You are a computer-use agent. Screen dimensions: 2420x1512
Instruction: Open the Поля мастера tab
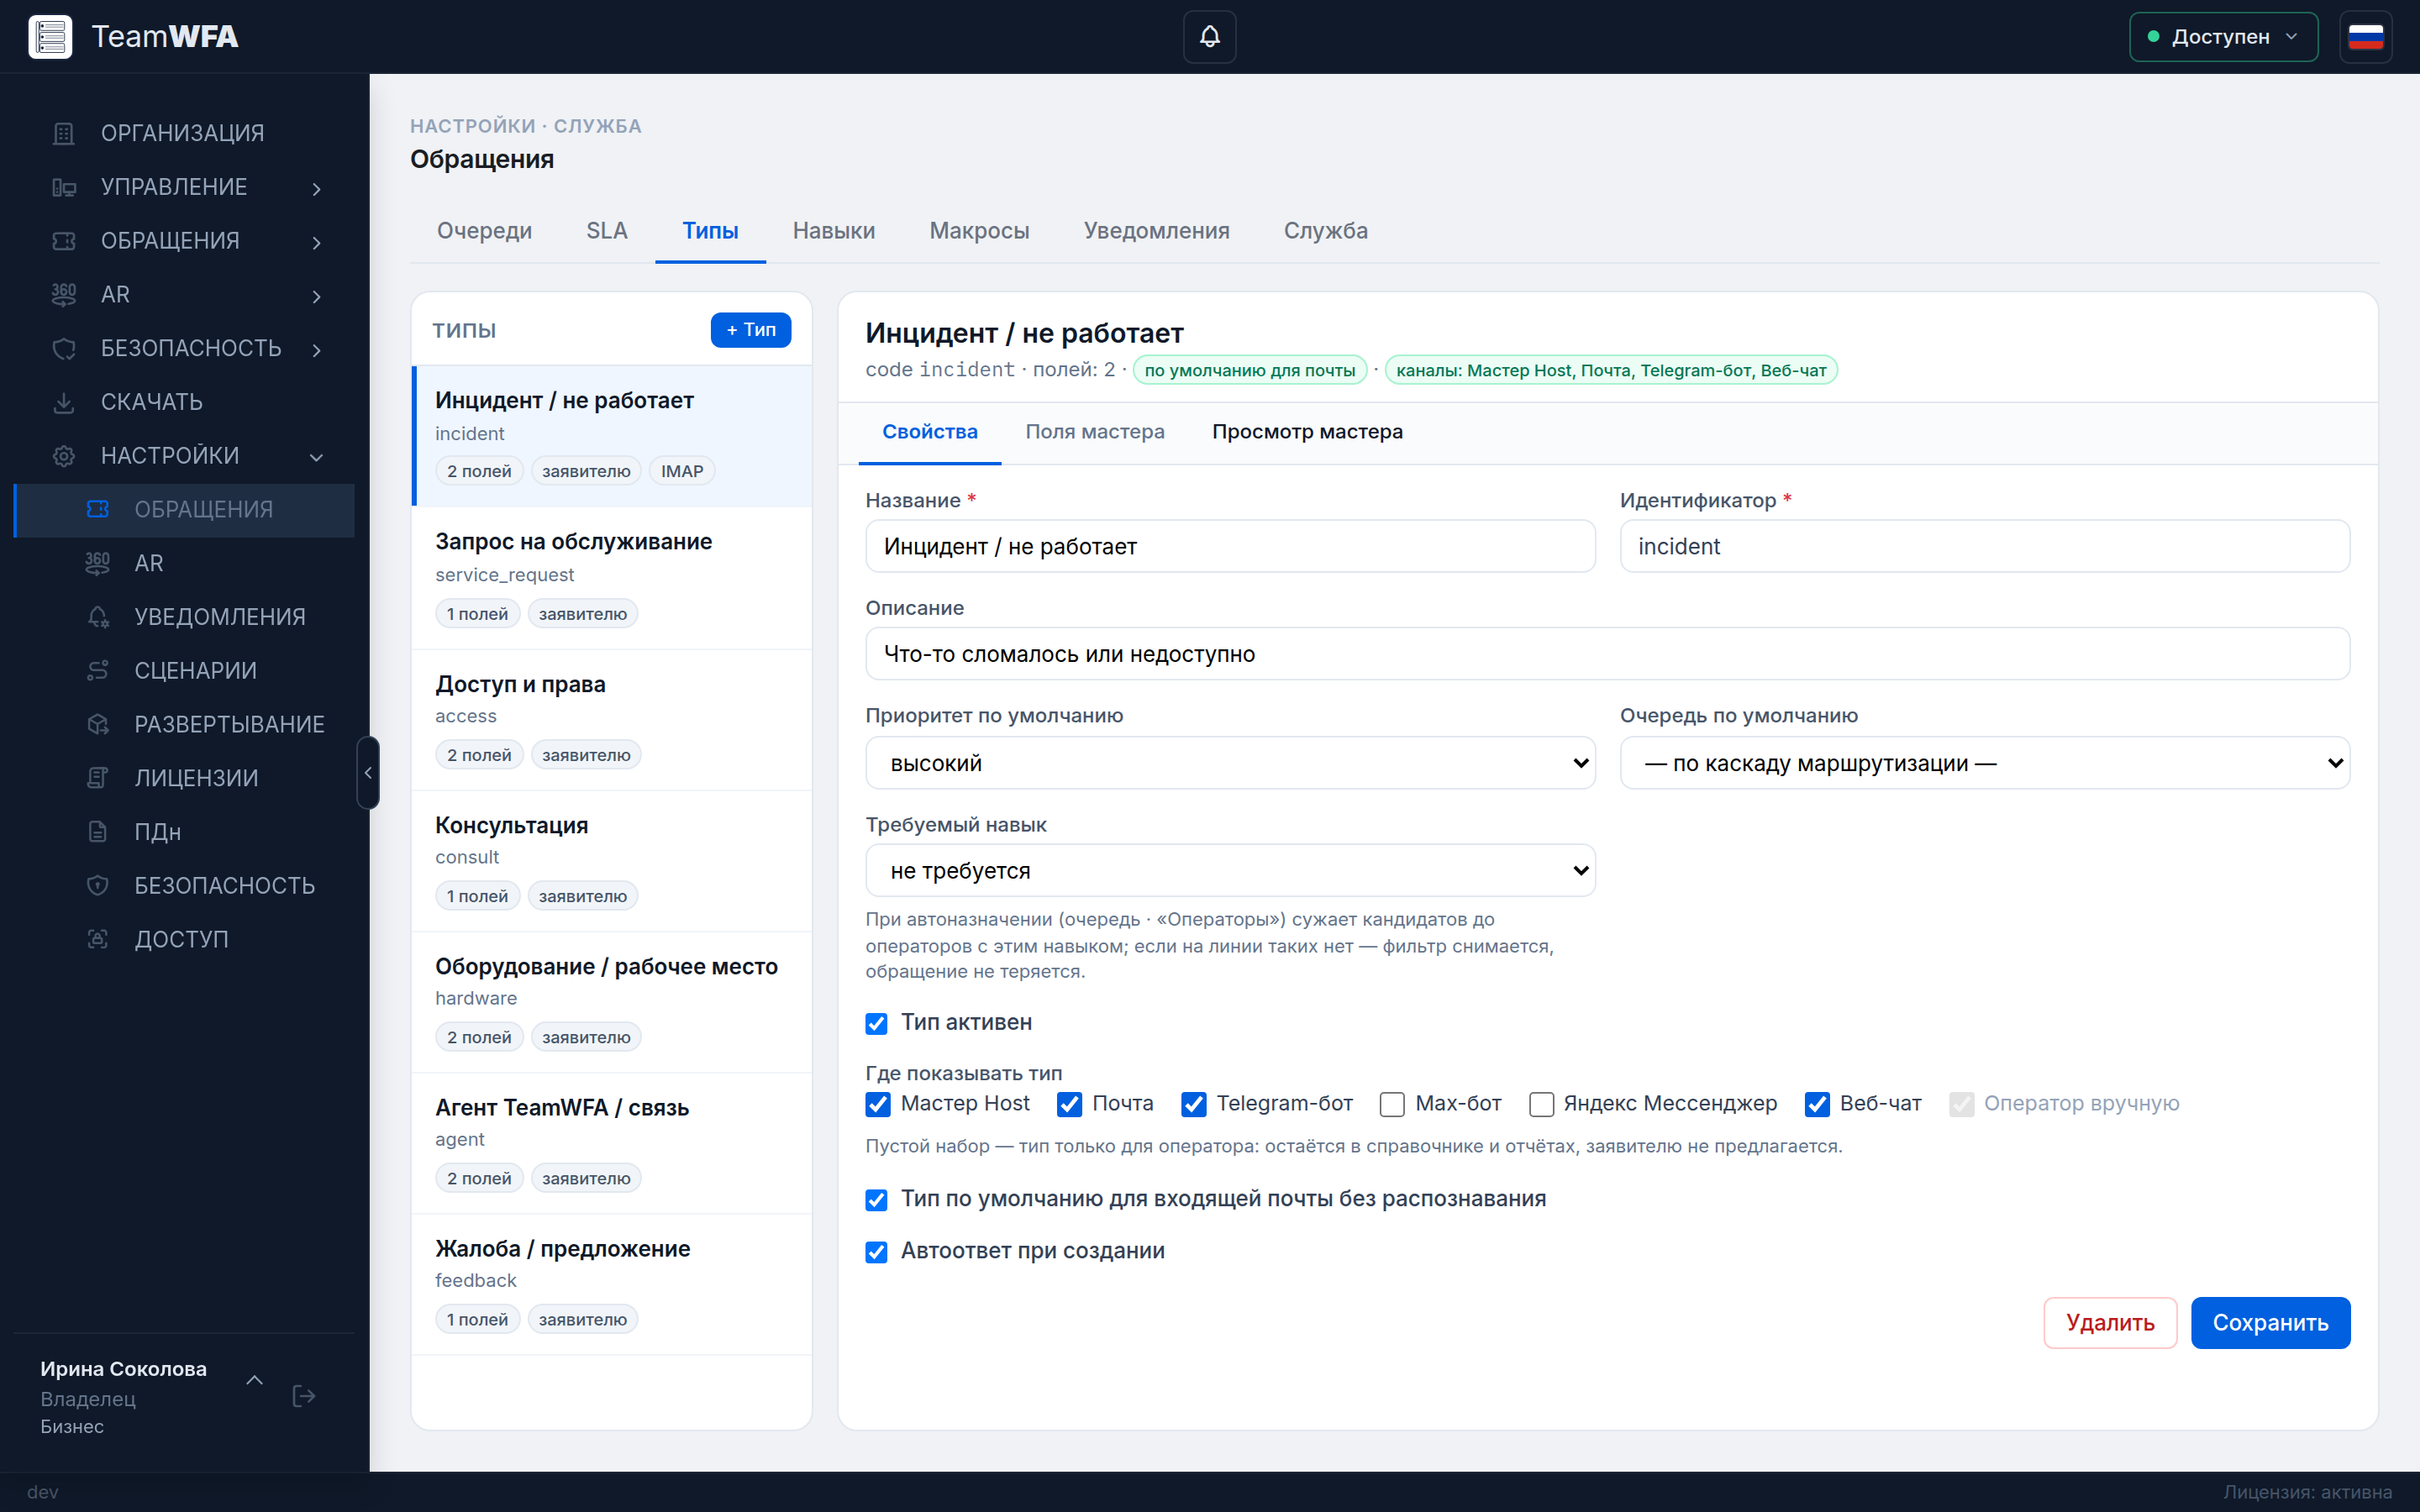pyautogui.click(x=1095, y=432)
